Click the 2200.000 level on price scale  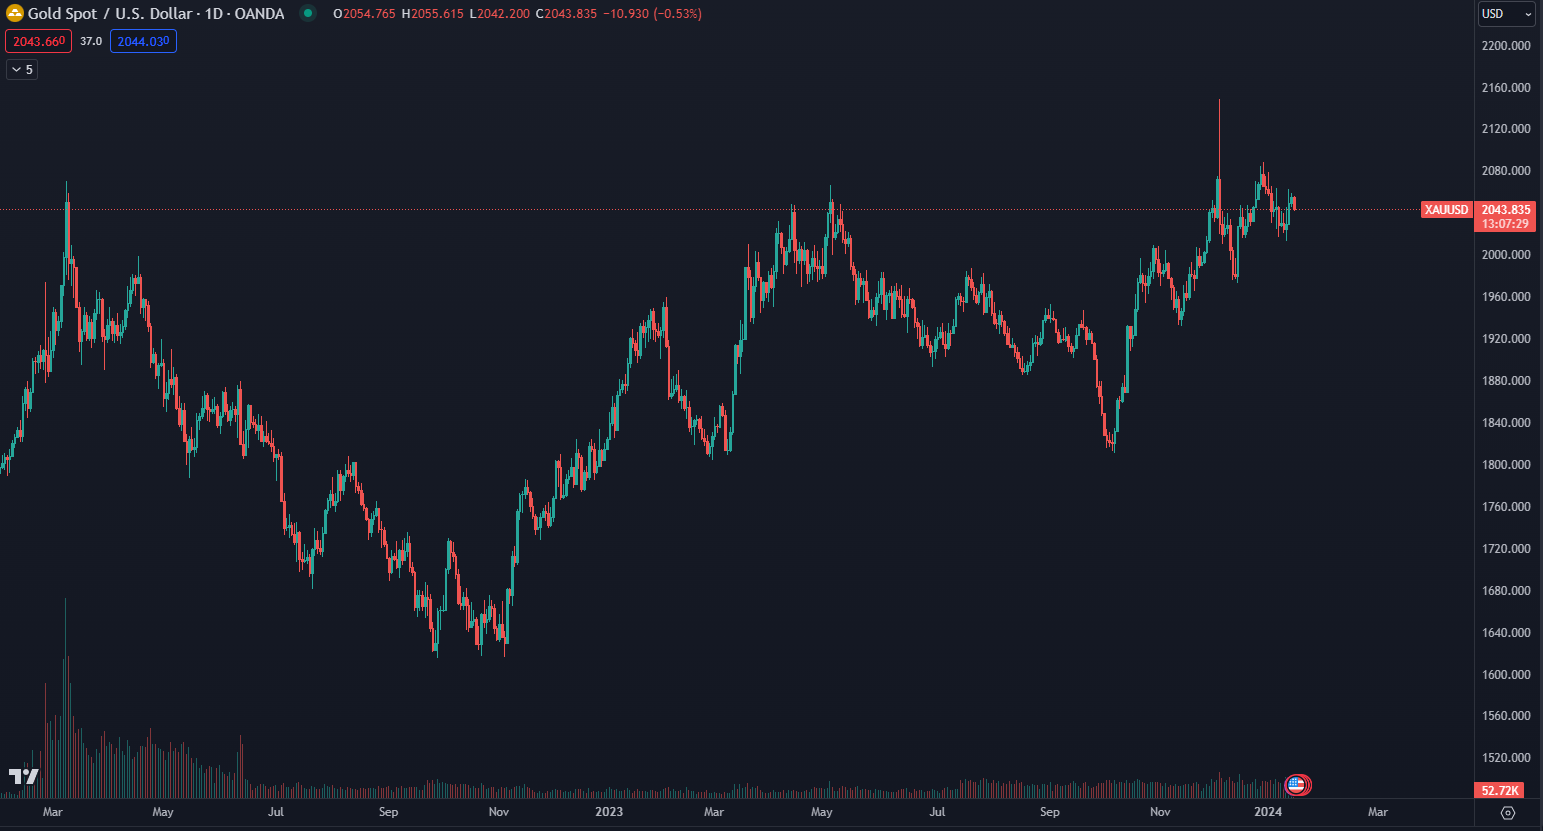point(1506,46)
